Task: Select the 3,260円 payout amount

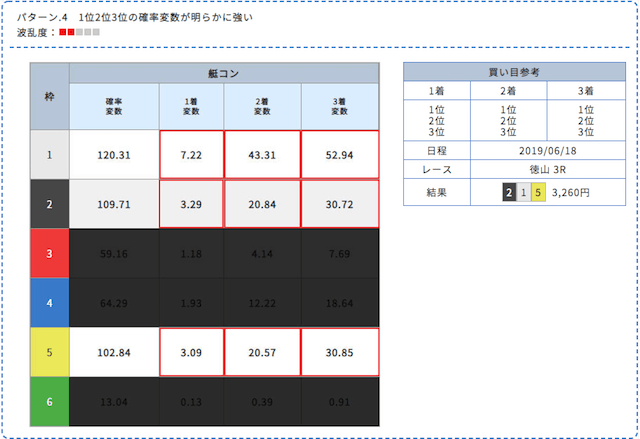Action: coord(571,192)
